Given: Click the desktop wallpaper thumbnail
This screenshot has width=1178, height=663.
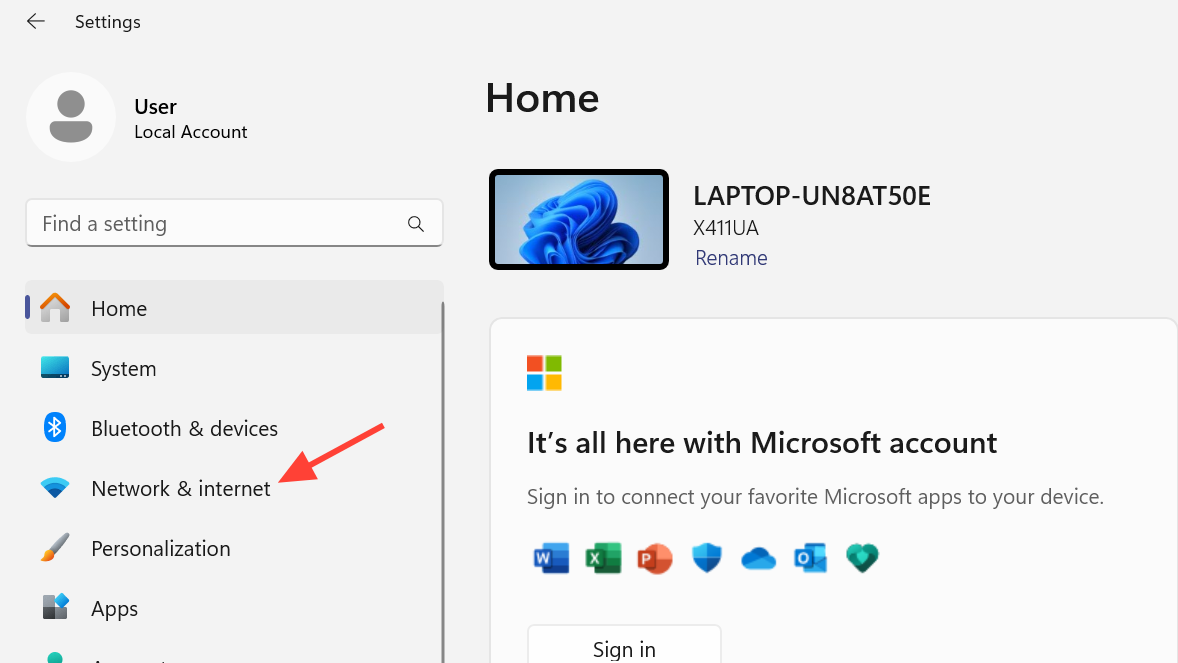Looking at the screenshot, I should 579,219.
